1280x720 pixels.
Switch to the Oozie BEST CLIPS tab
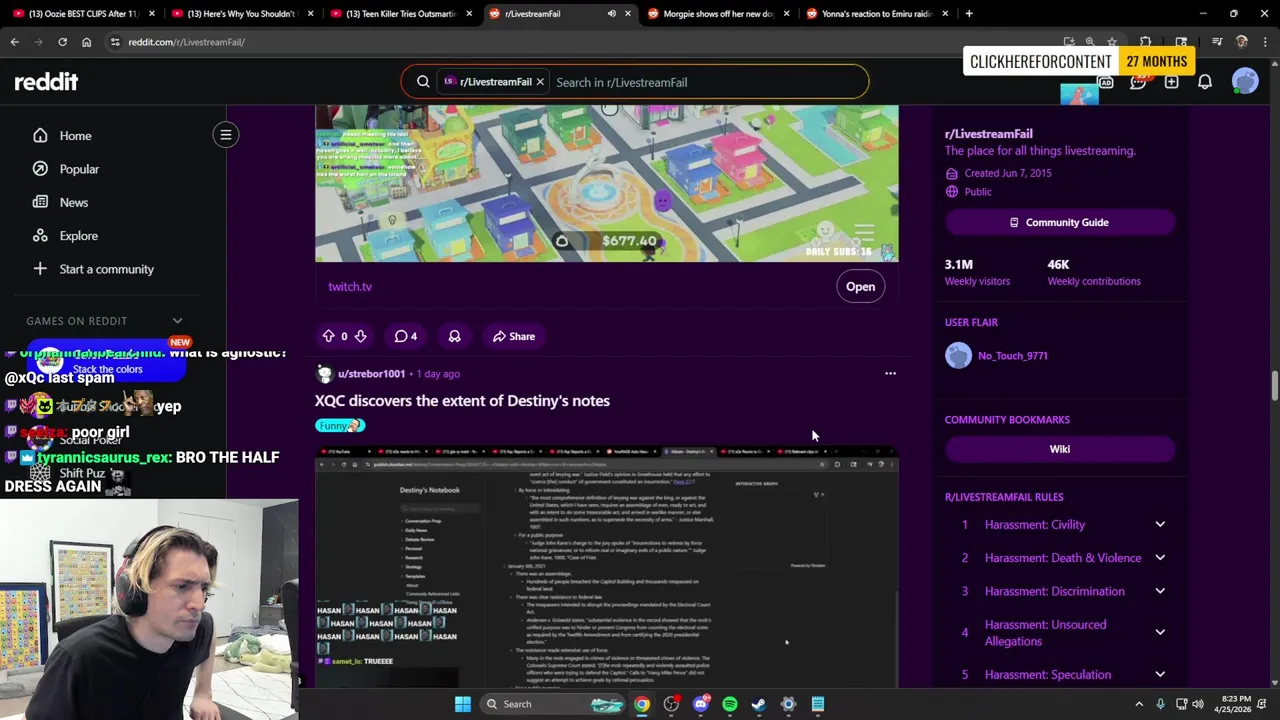(x=82, y=14)
